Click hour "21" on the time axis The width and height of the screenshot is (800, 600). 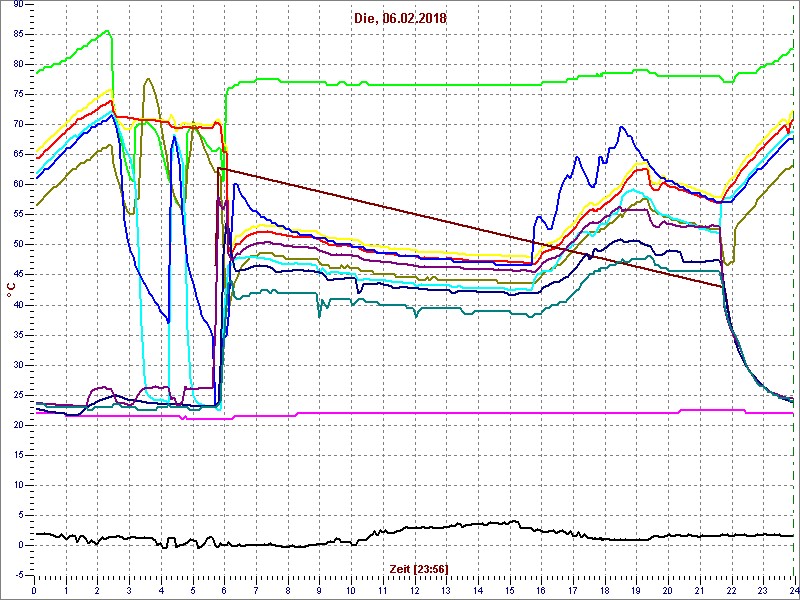[x=699, y=588]
